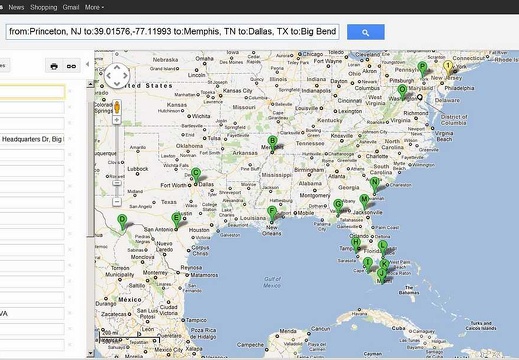
Task: Click the Kansas City label on the map
Action: click(x=237, y=91)
